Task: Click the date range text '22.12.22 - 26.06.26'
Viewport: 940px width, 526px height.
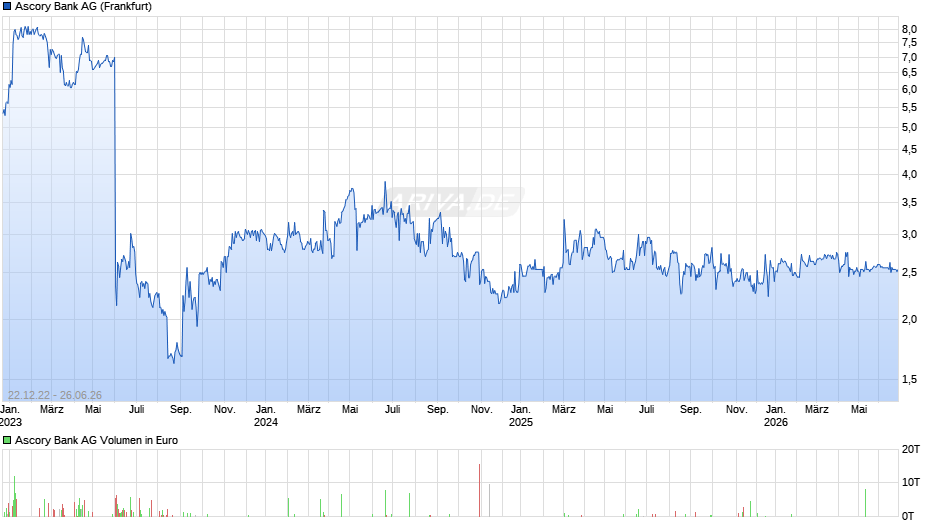Action: pos(55,395)
